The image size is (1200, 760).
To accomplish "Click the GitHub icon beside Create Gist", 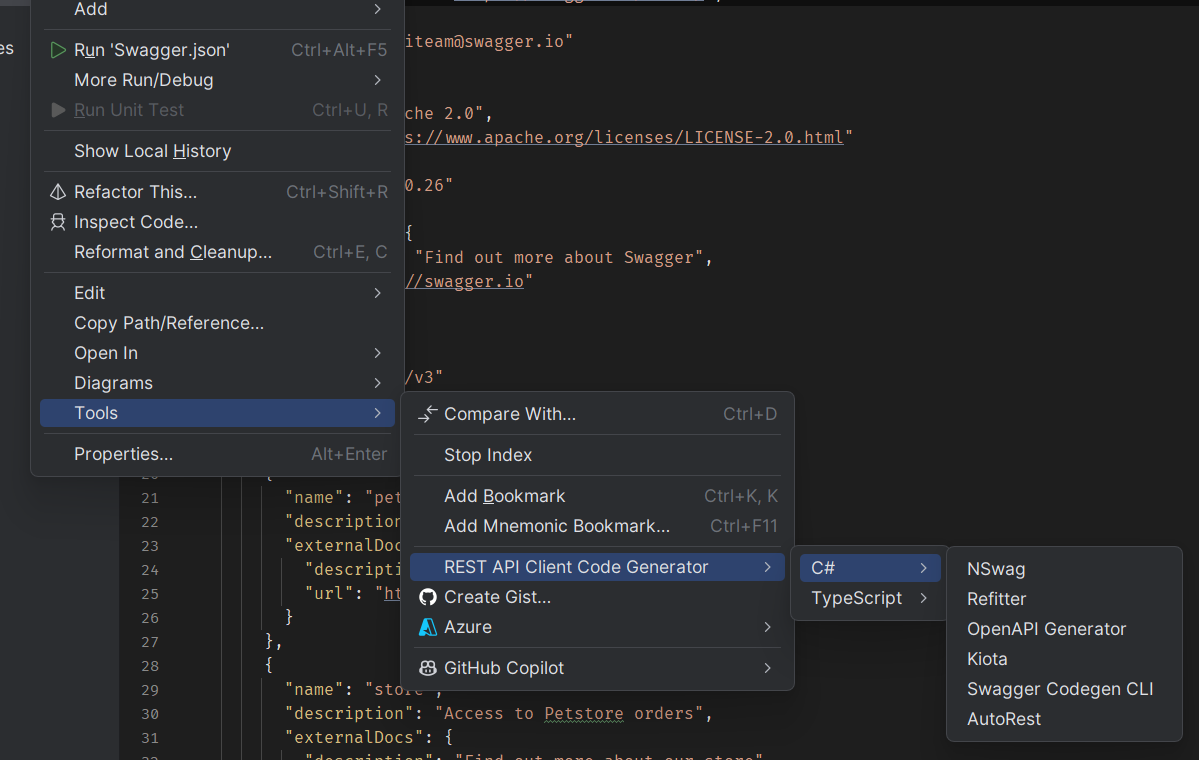I will click(x=428, y=597).
